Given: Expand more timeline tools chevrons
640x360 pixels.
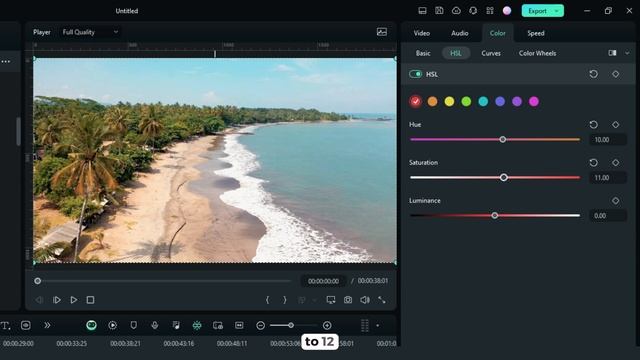Looking at the screenshot, I should click(x=47, y=325).
